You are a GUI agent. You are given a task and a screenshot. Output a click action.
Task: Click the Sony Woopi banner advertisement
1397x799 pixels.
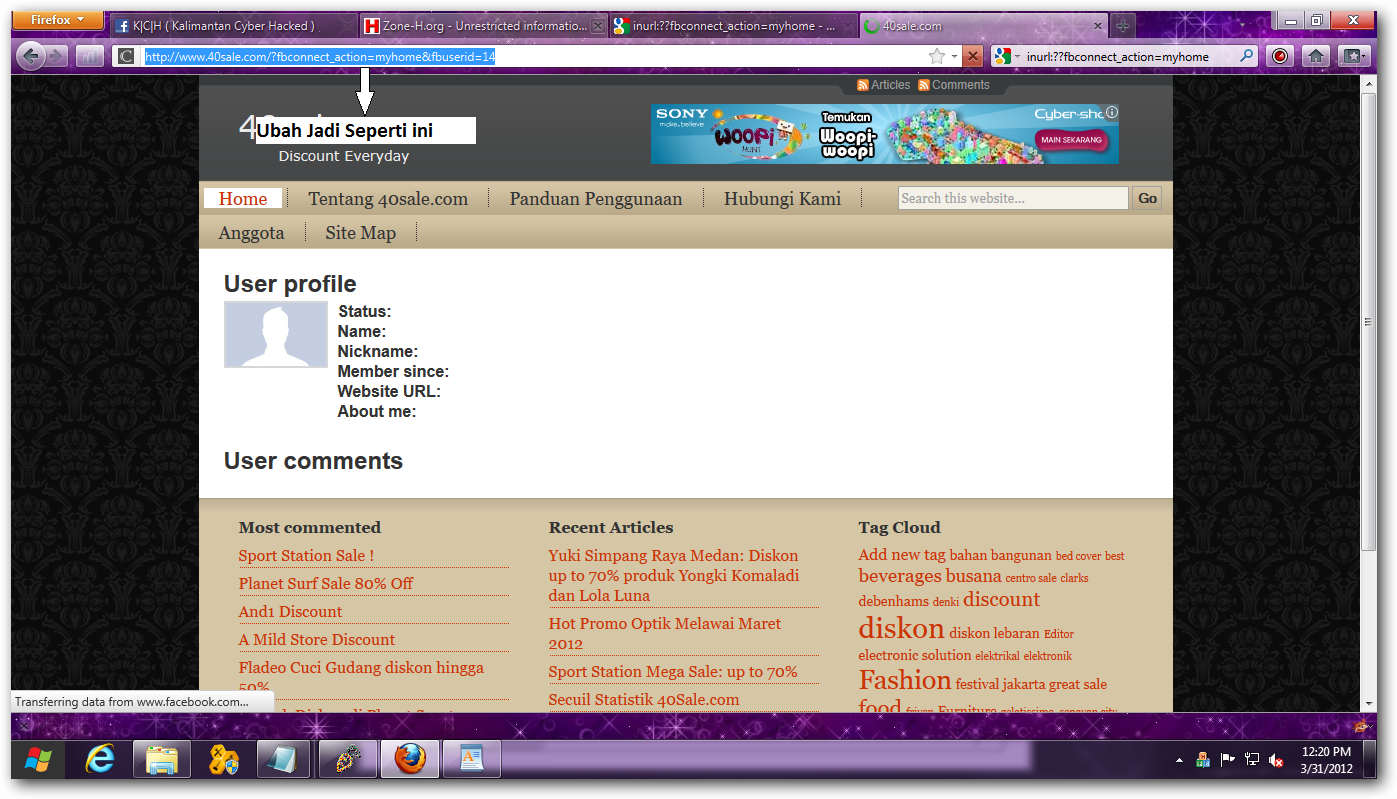(885, 134)
